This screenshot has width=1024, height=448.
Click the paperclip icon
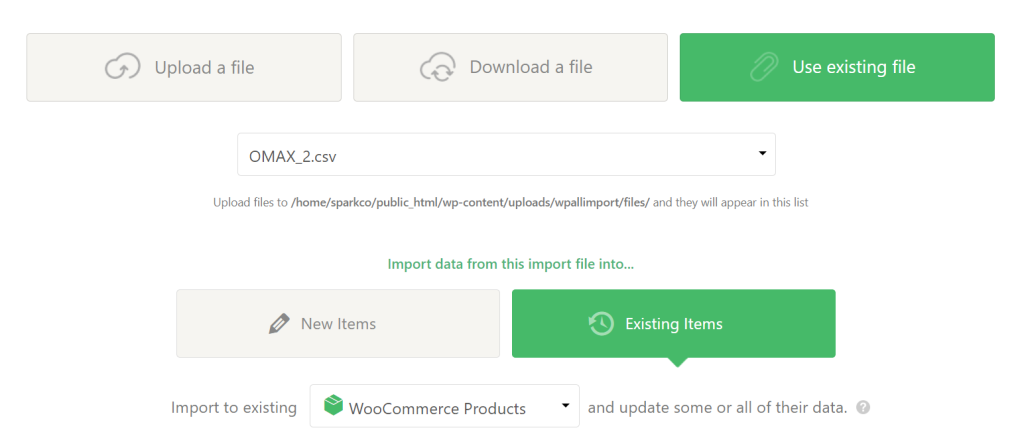[x=764, y=67]
